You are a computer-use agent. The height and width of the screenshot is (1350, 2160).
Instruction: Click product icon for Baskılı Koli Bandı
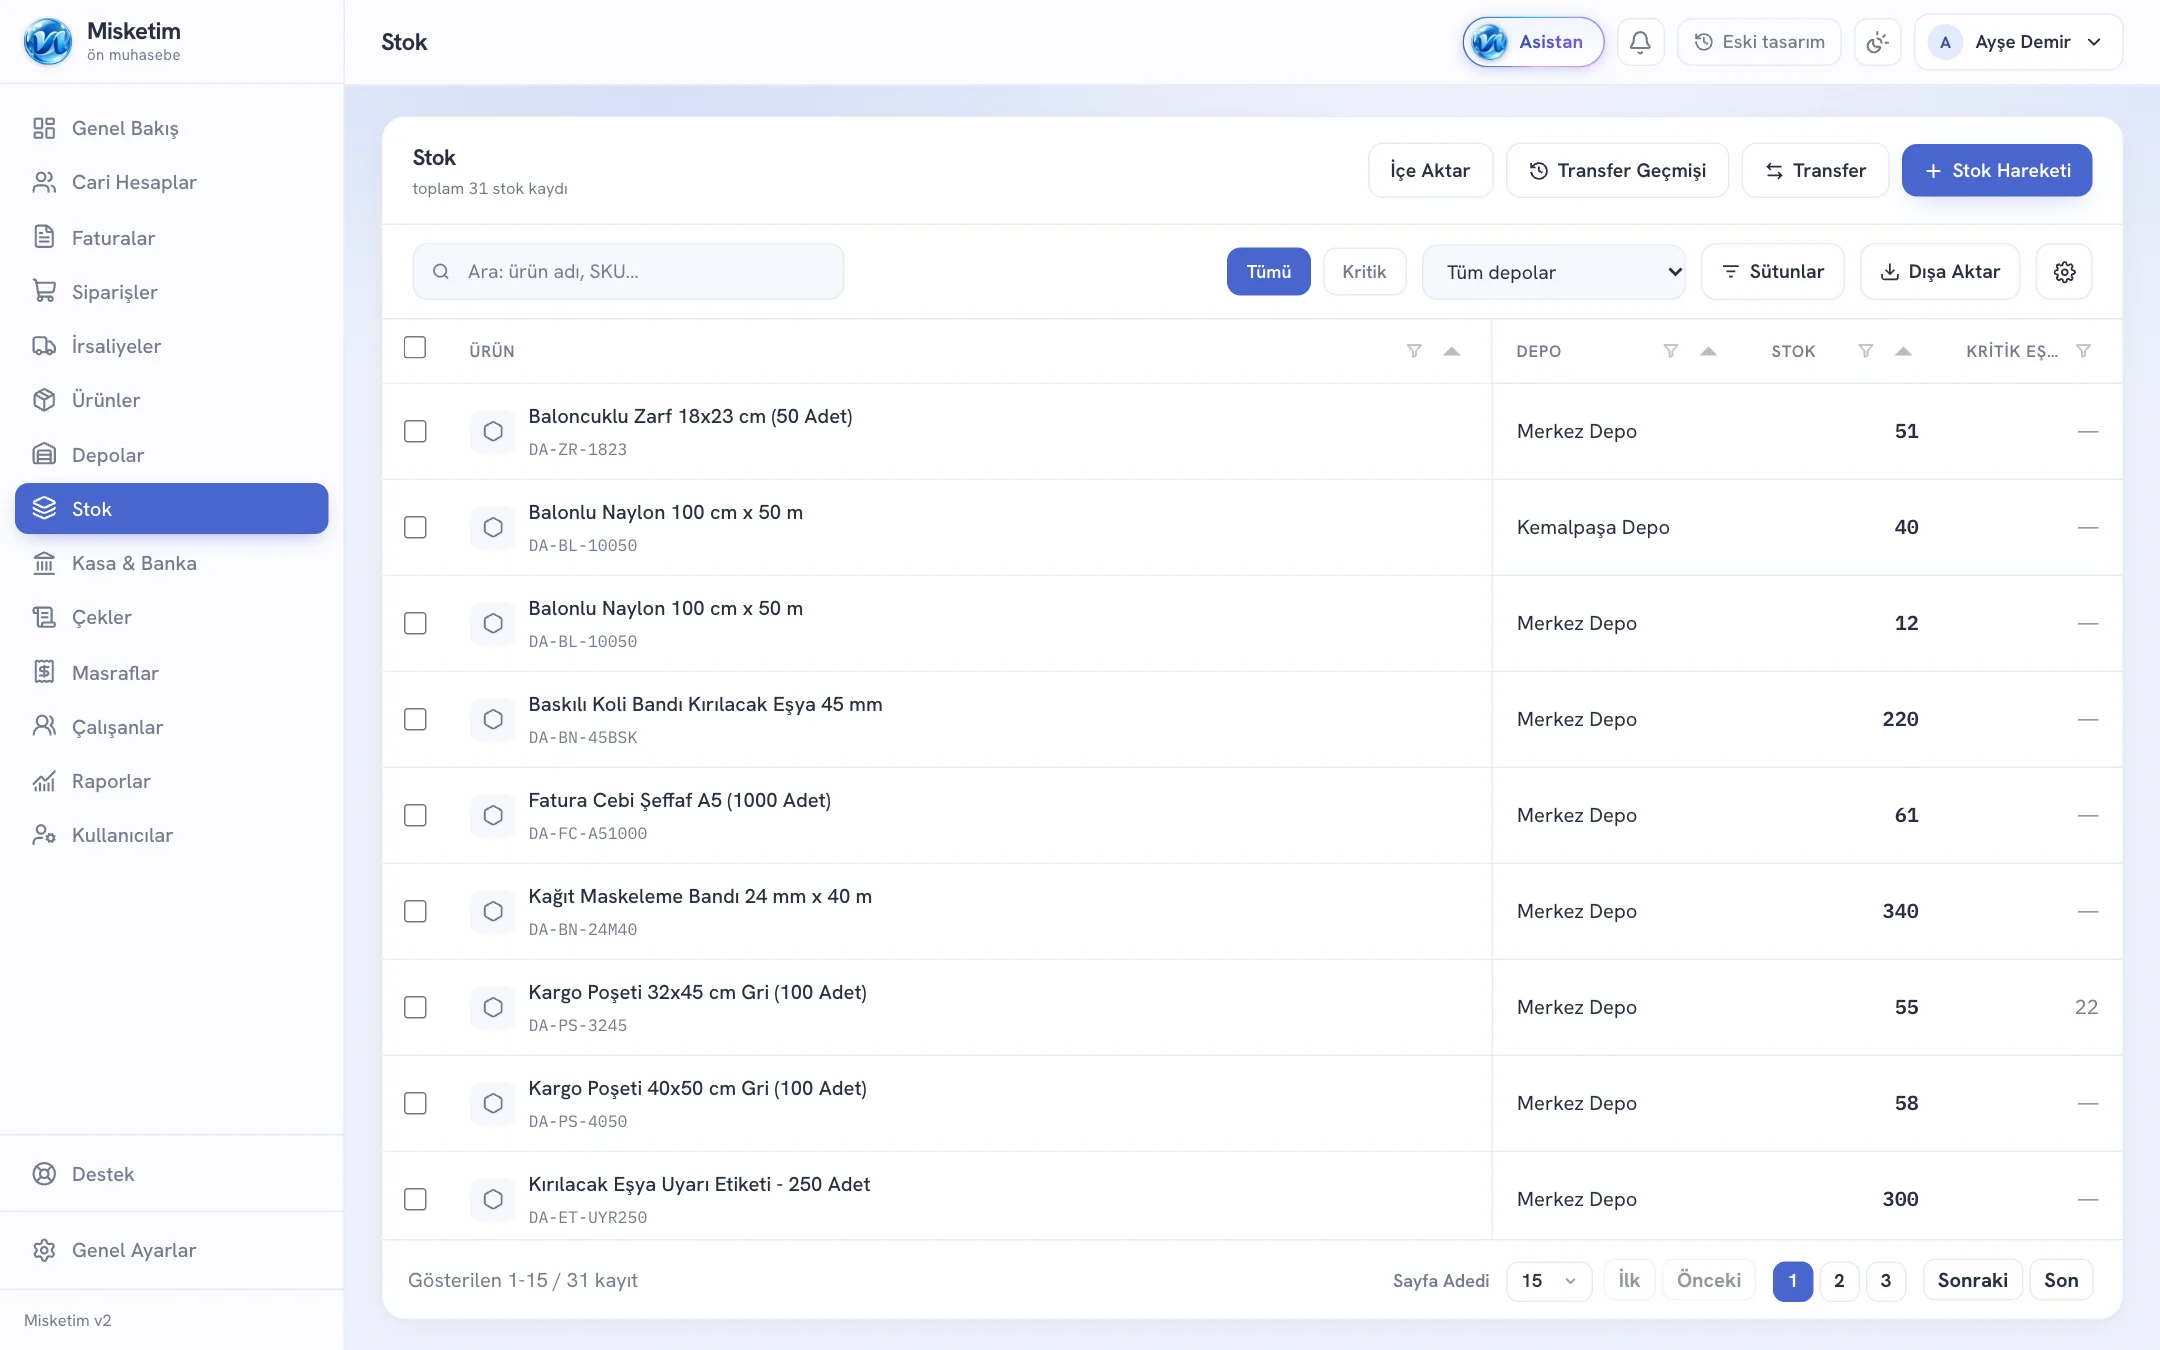493,719
